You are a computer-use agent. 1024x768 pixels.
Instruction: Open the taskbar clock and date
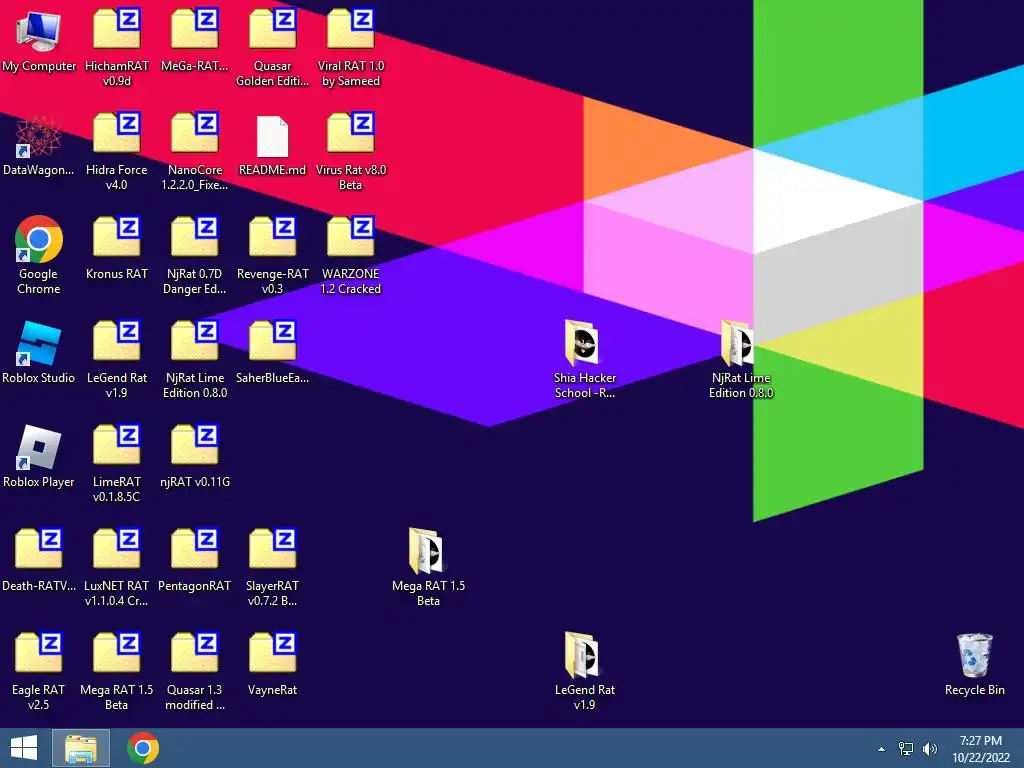(981, 749)
